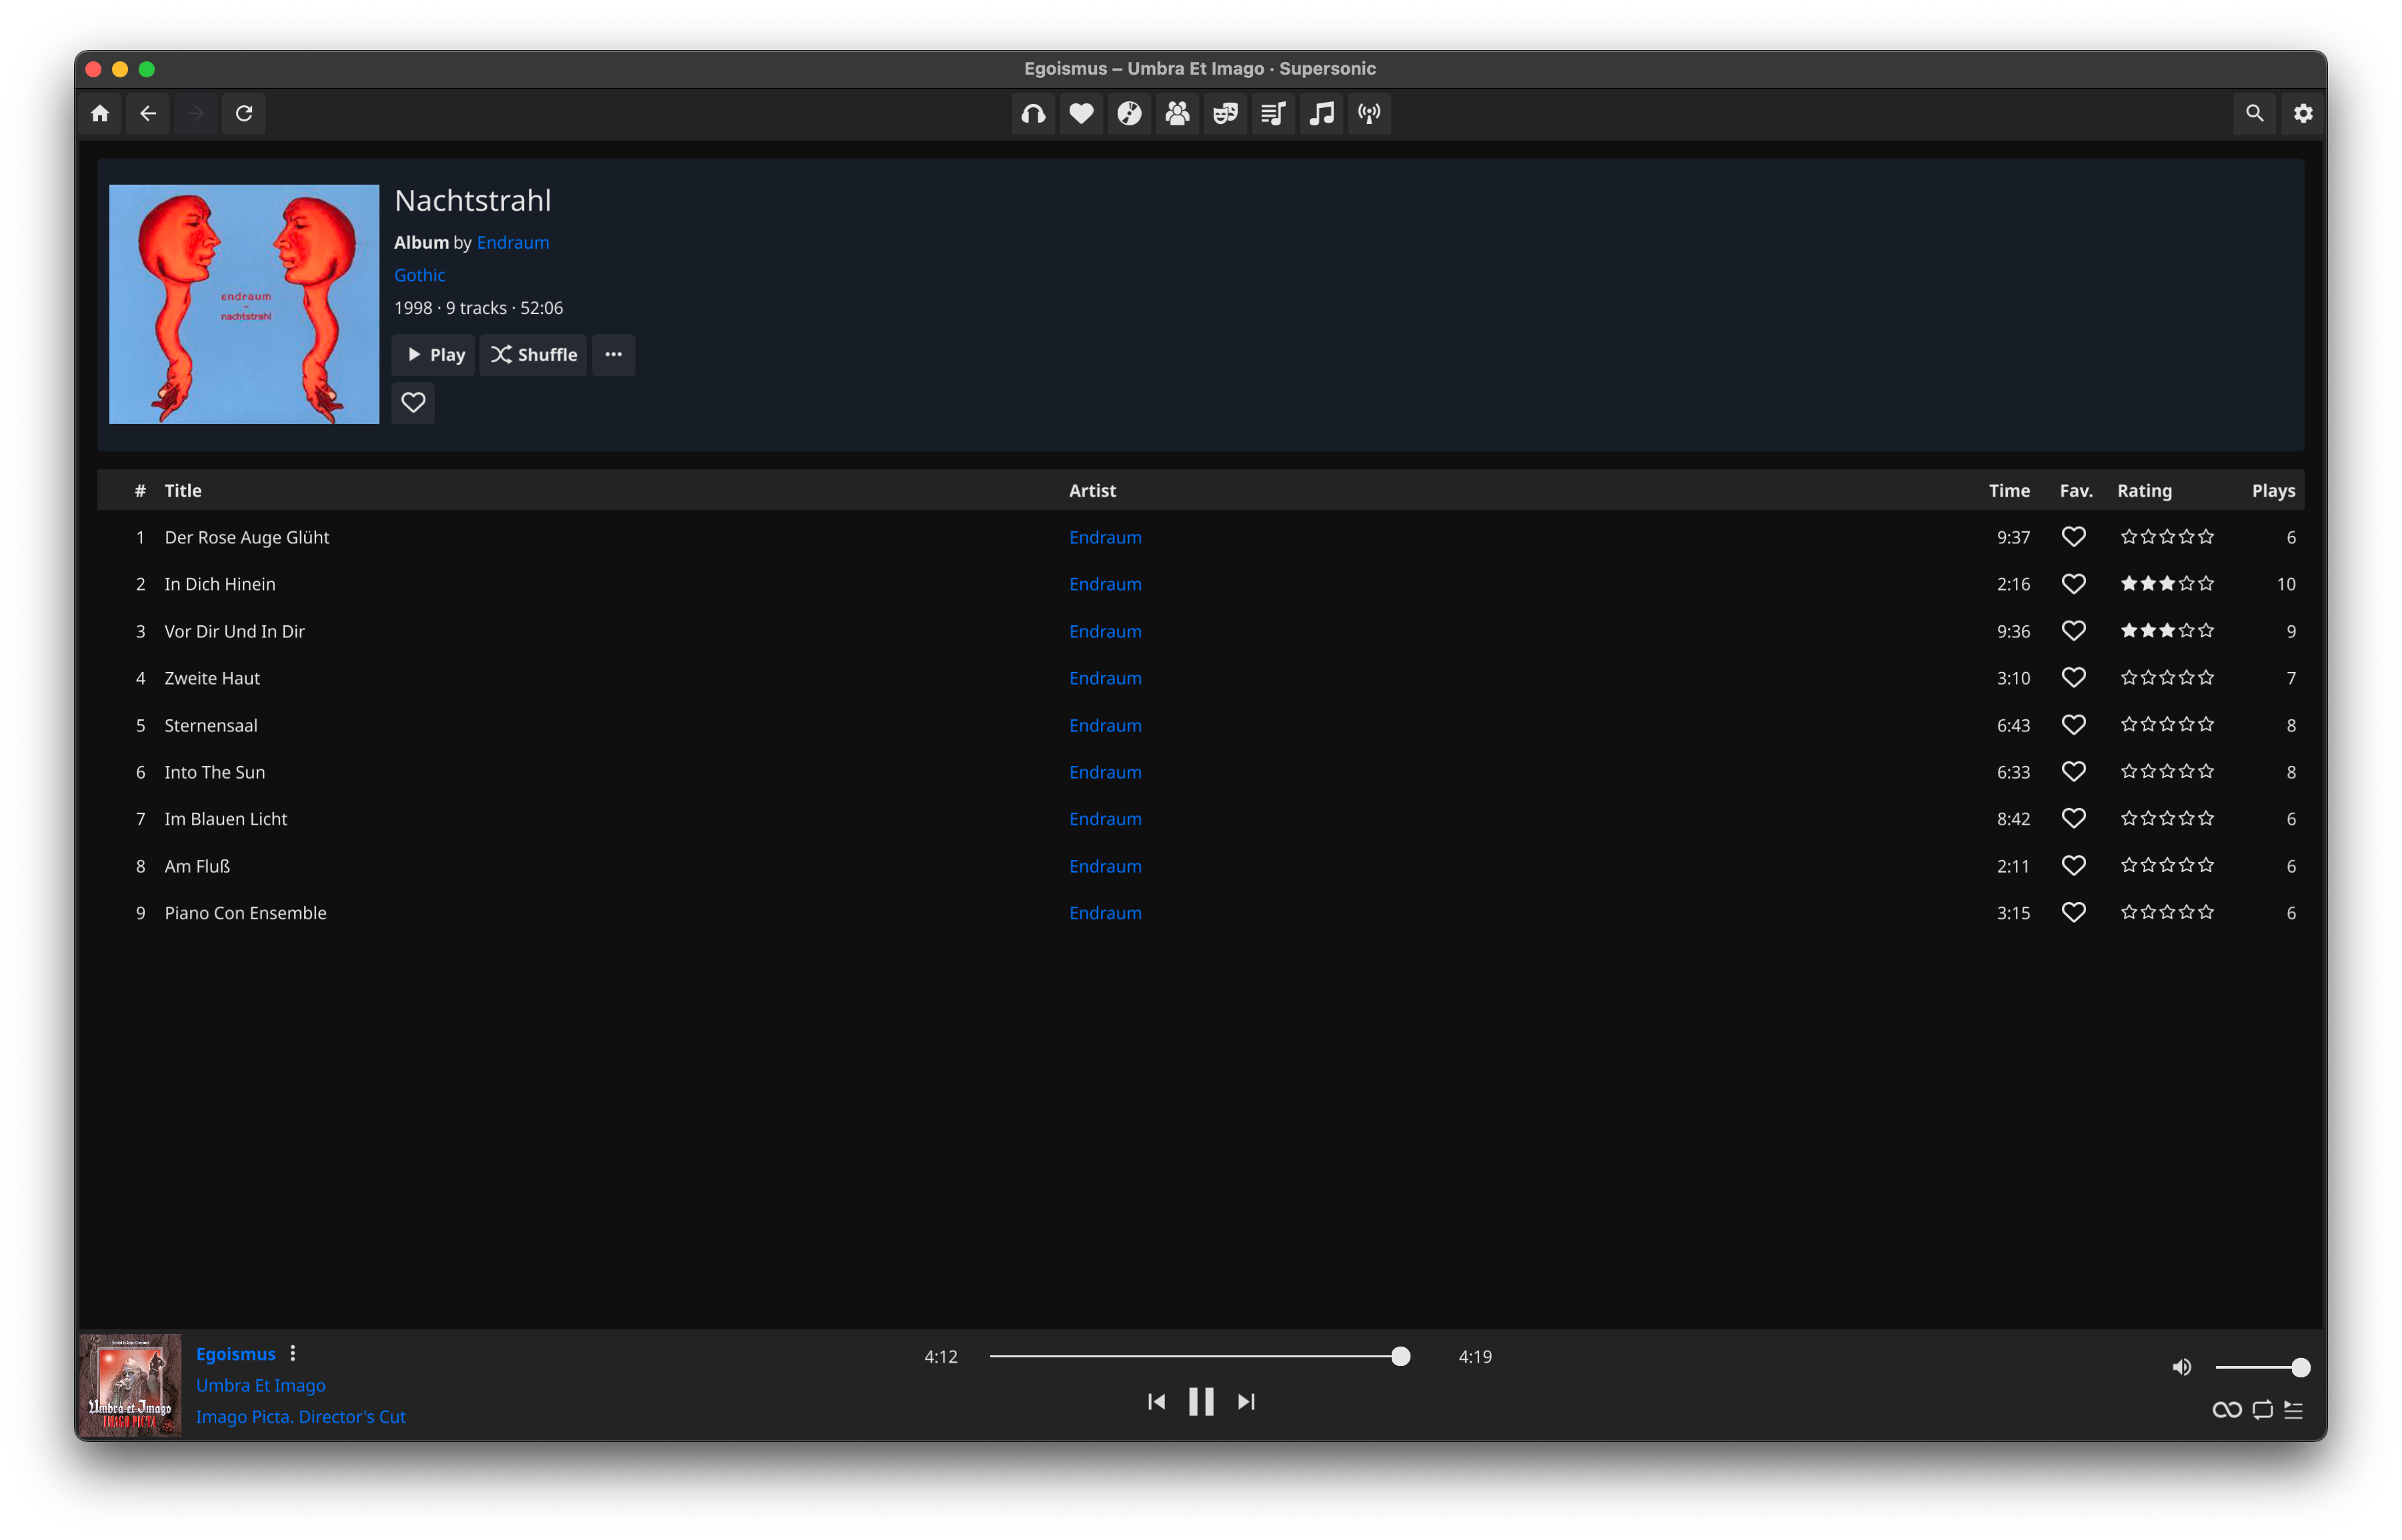Sort tracks by the Title column header
This screenshot has height=1540, width=2402.
click(183, 490)
